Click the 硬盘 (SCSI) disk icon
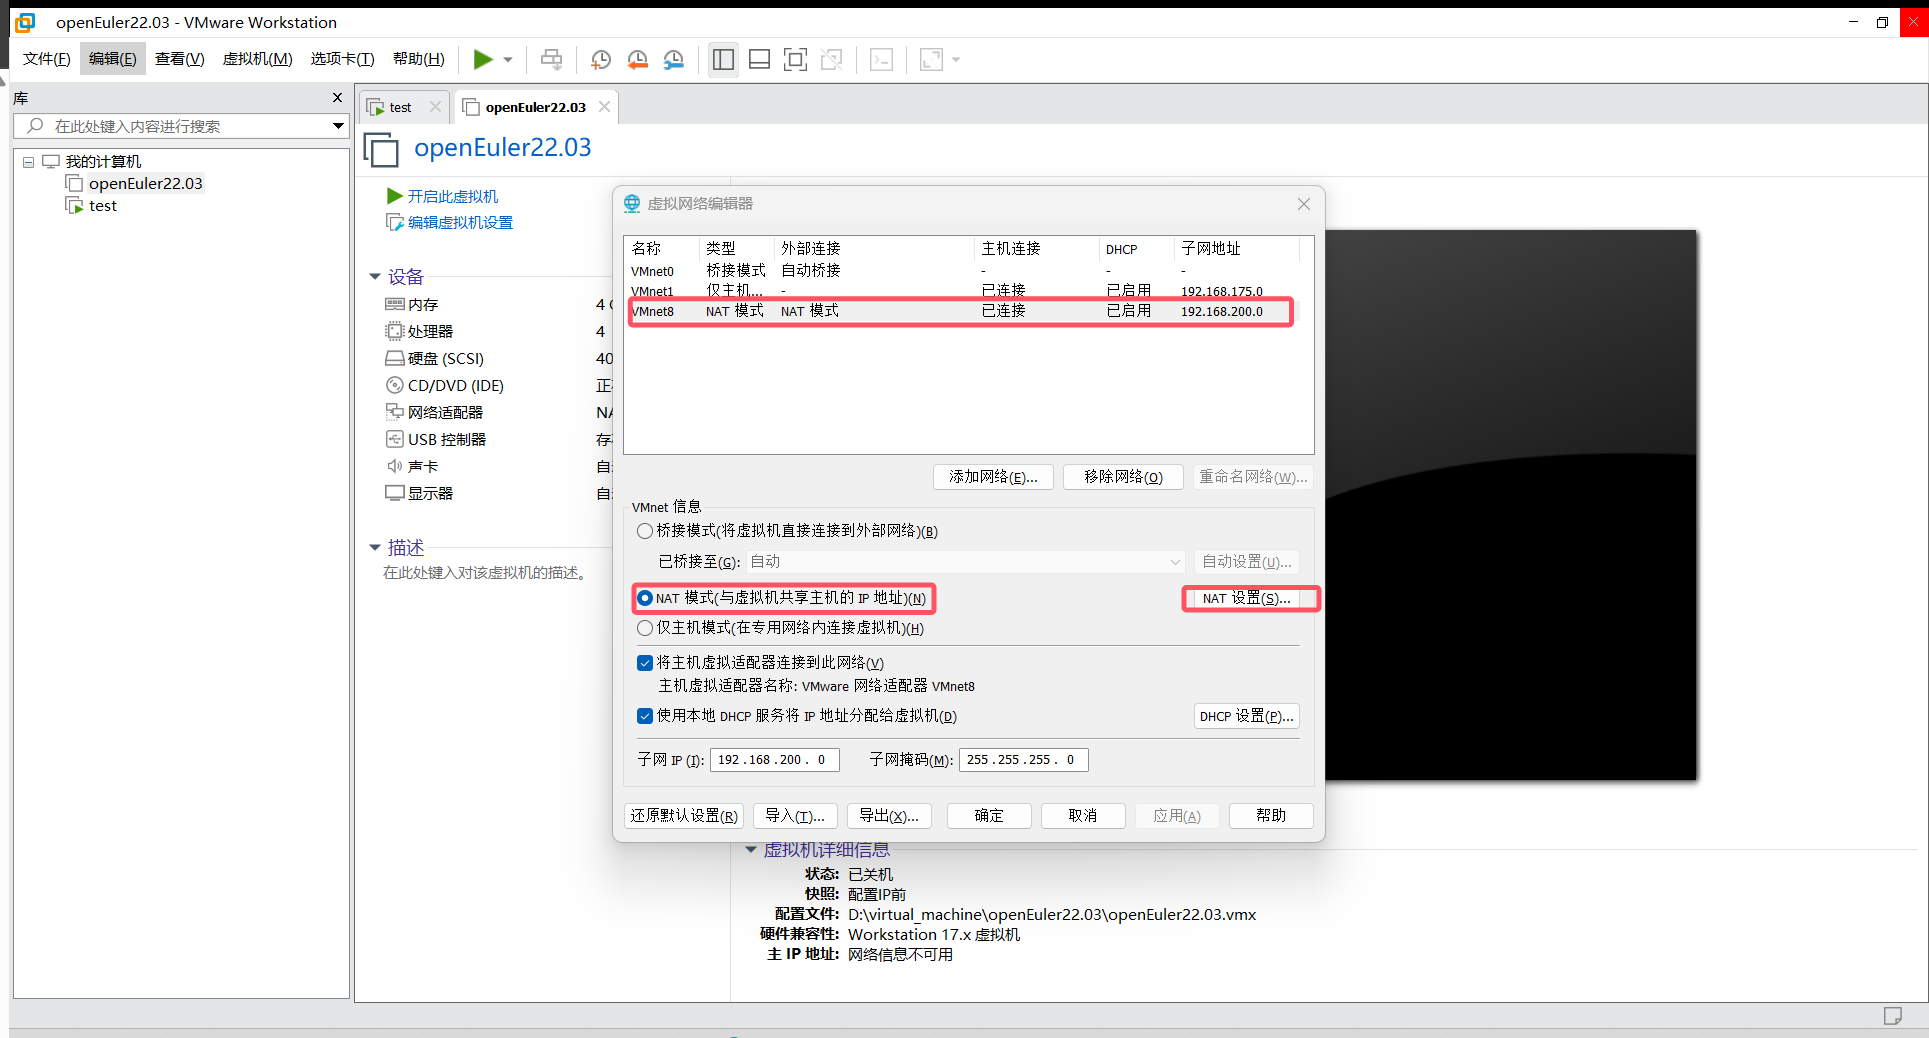Viewport: 1929px width, 1038px height. (x=394, y=358)
